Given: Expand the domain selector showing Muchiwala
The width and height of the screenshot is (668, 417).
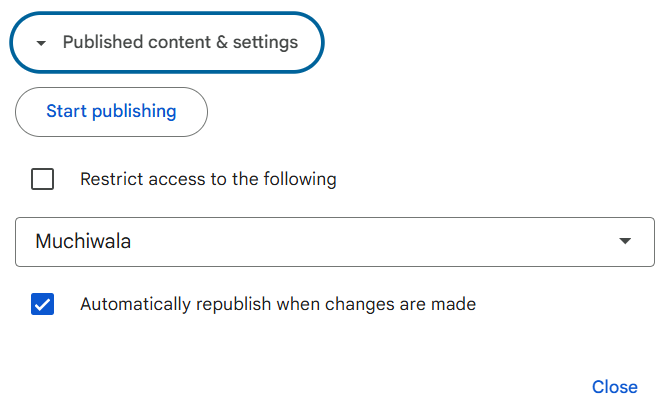Looking at the screenshot, I should [334, 242].
